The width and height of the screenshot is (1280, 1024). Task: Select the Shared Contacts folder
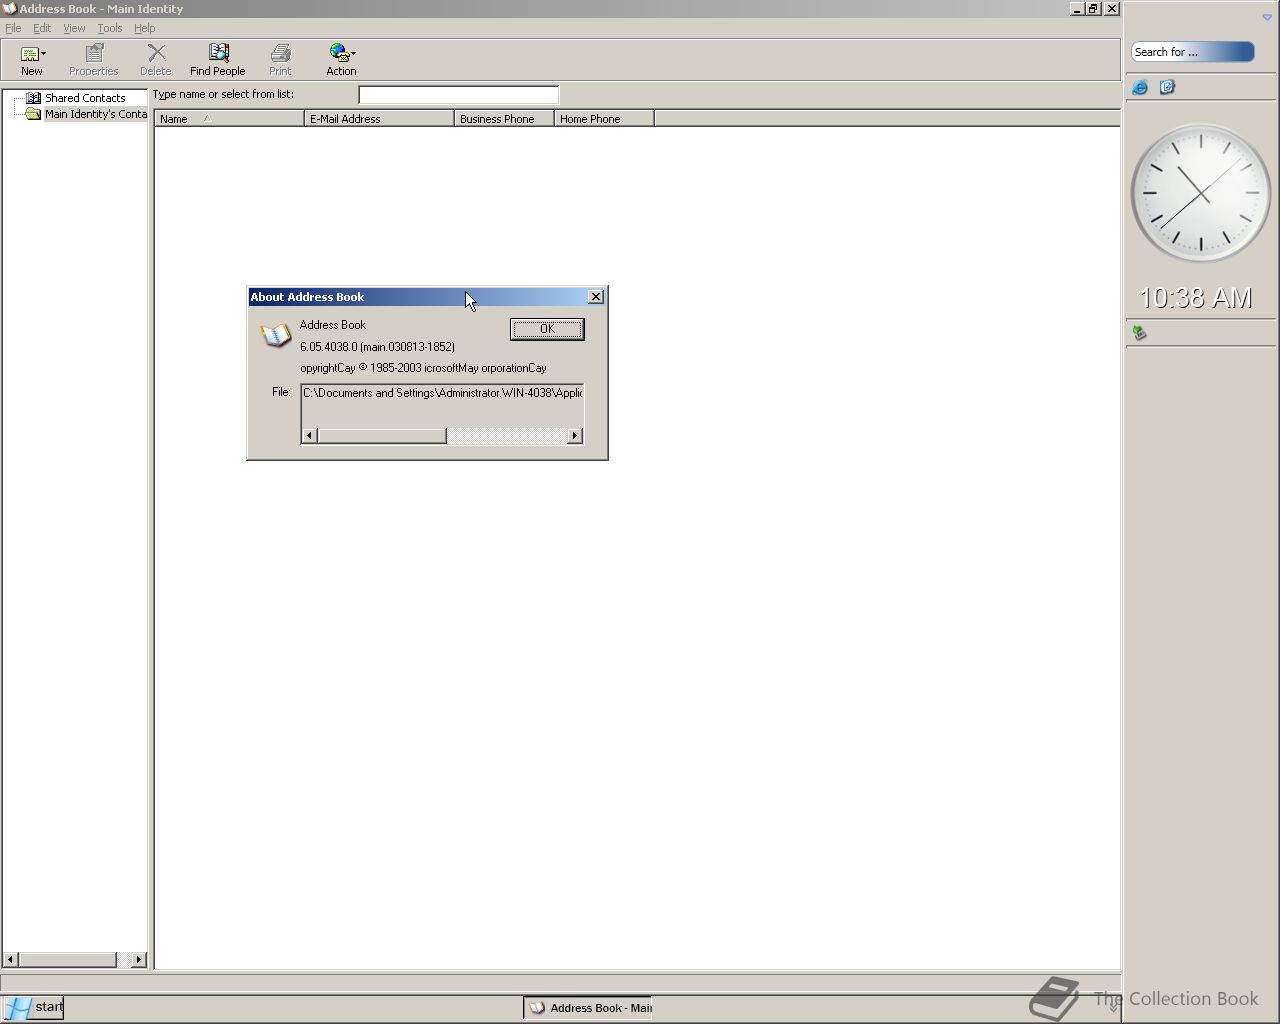(x=85, y=98)
